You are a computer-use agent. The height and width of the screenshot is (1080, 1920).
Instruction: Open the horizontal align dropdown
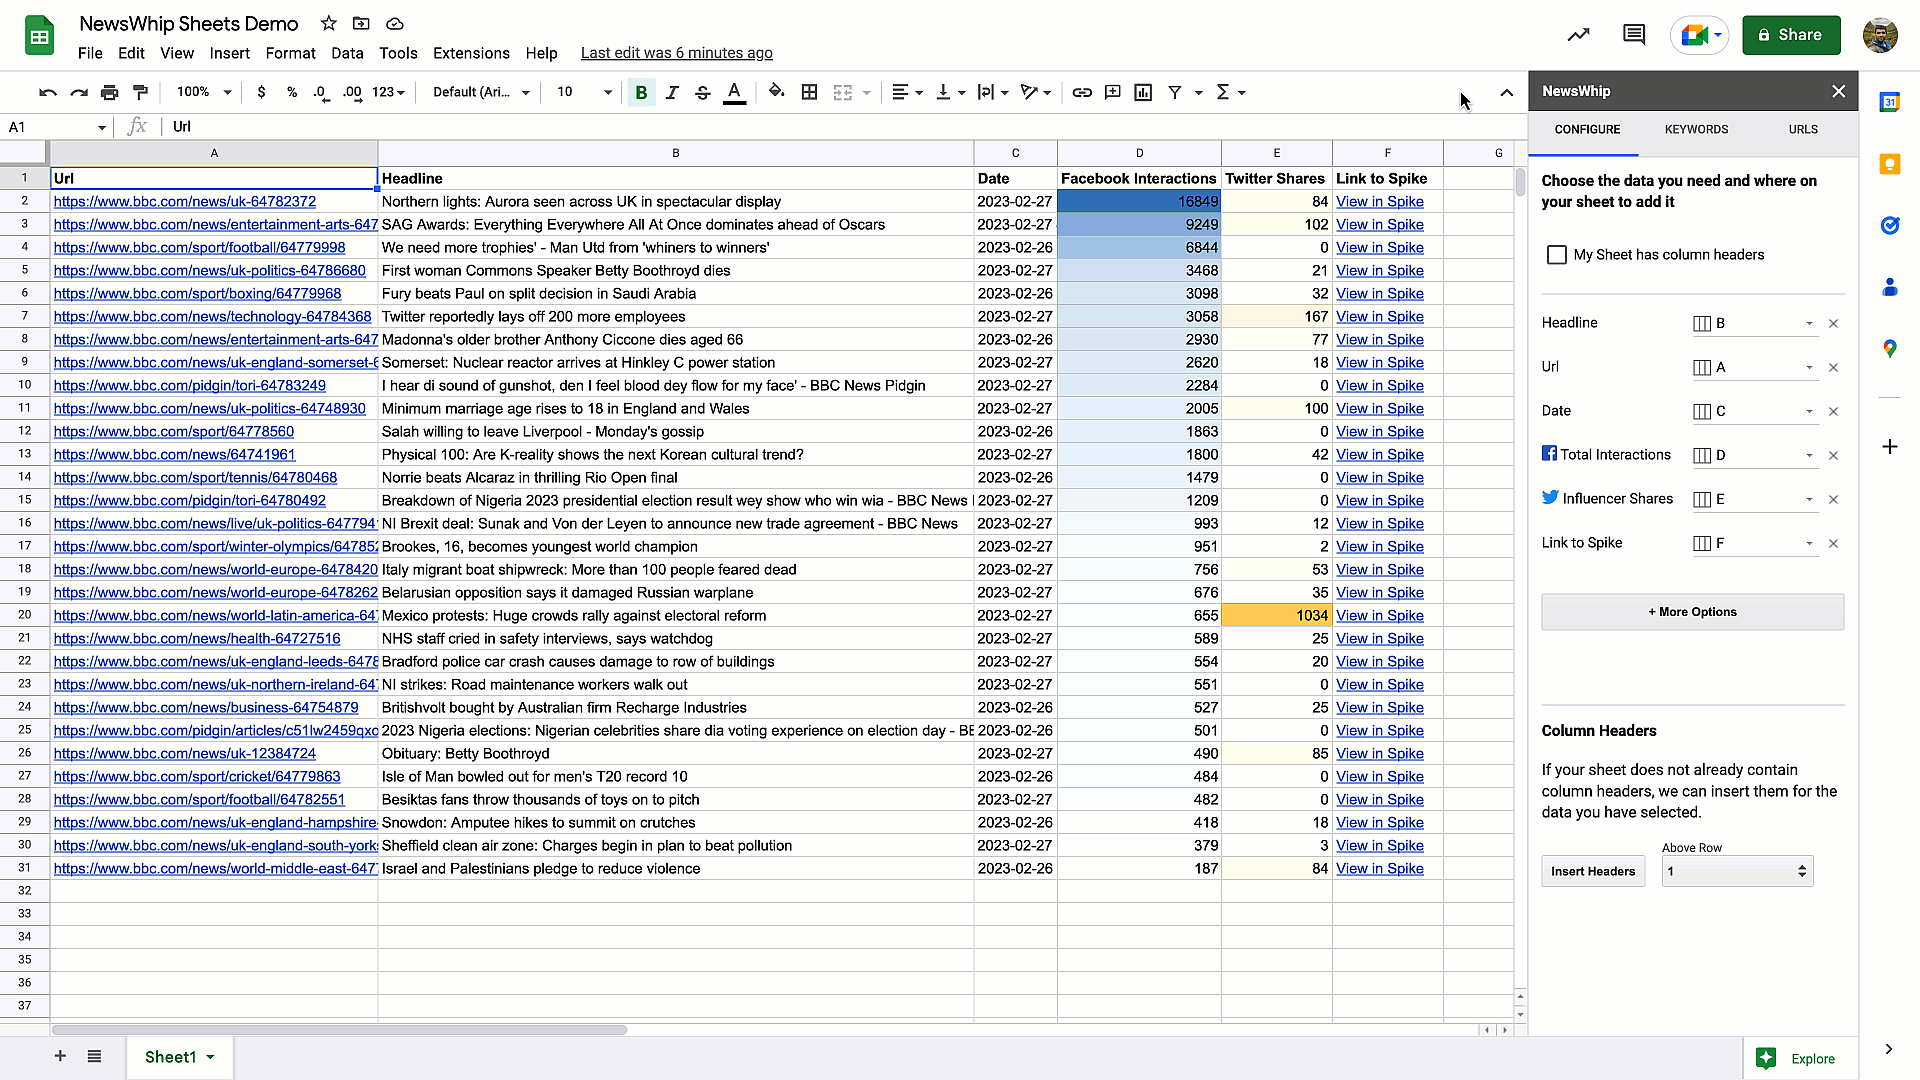tap(907, 92)
